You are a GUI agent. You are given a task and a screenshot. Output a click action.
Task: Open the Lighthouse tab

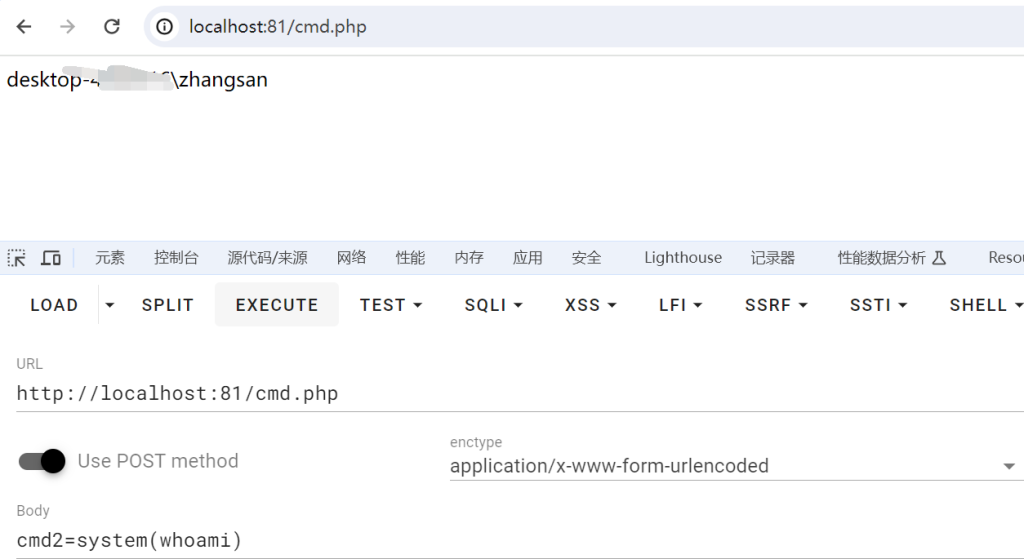(683, 258)
